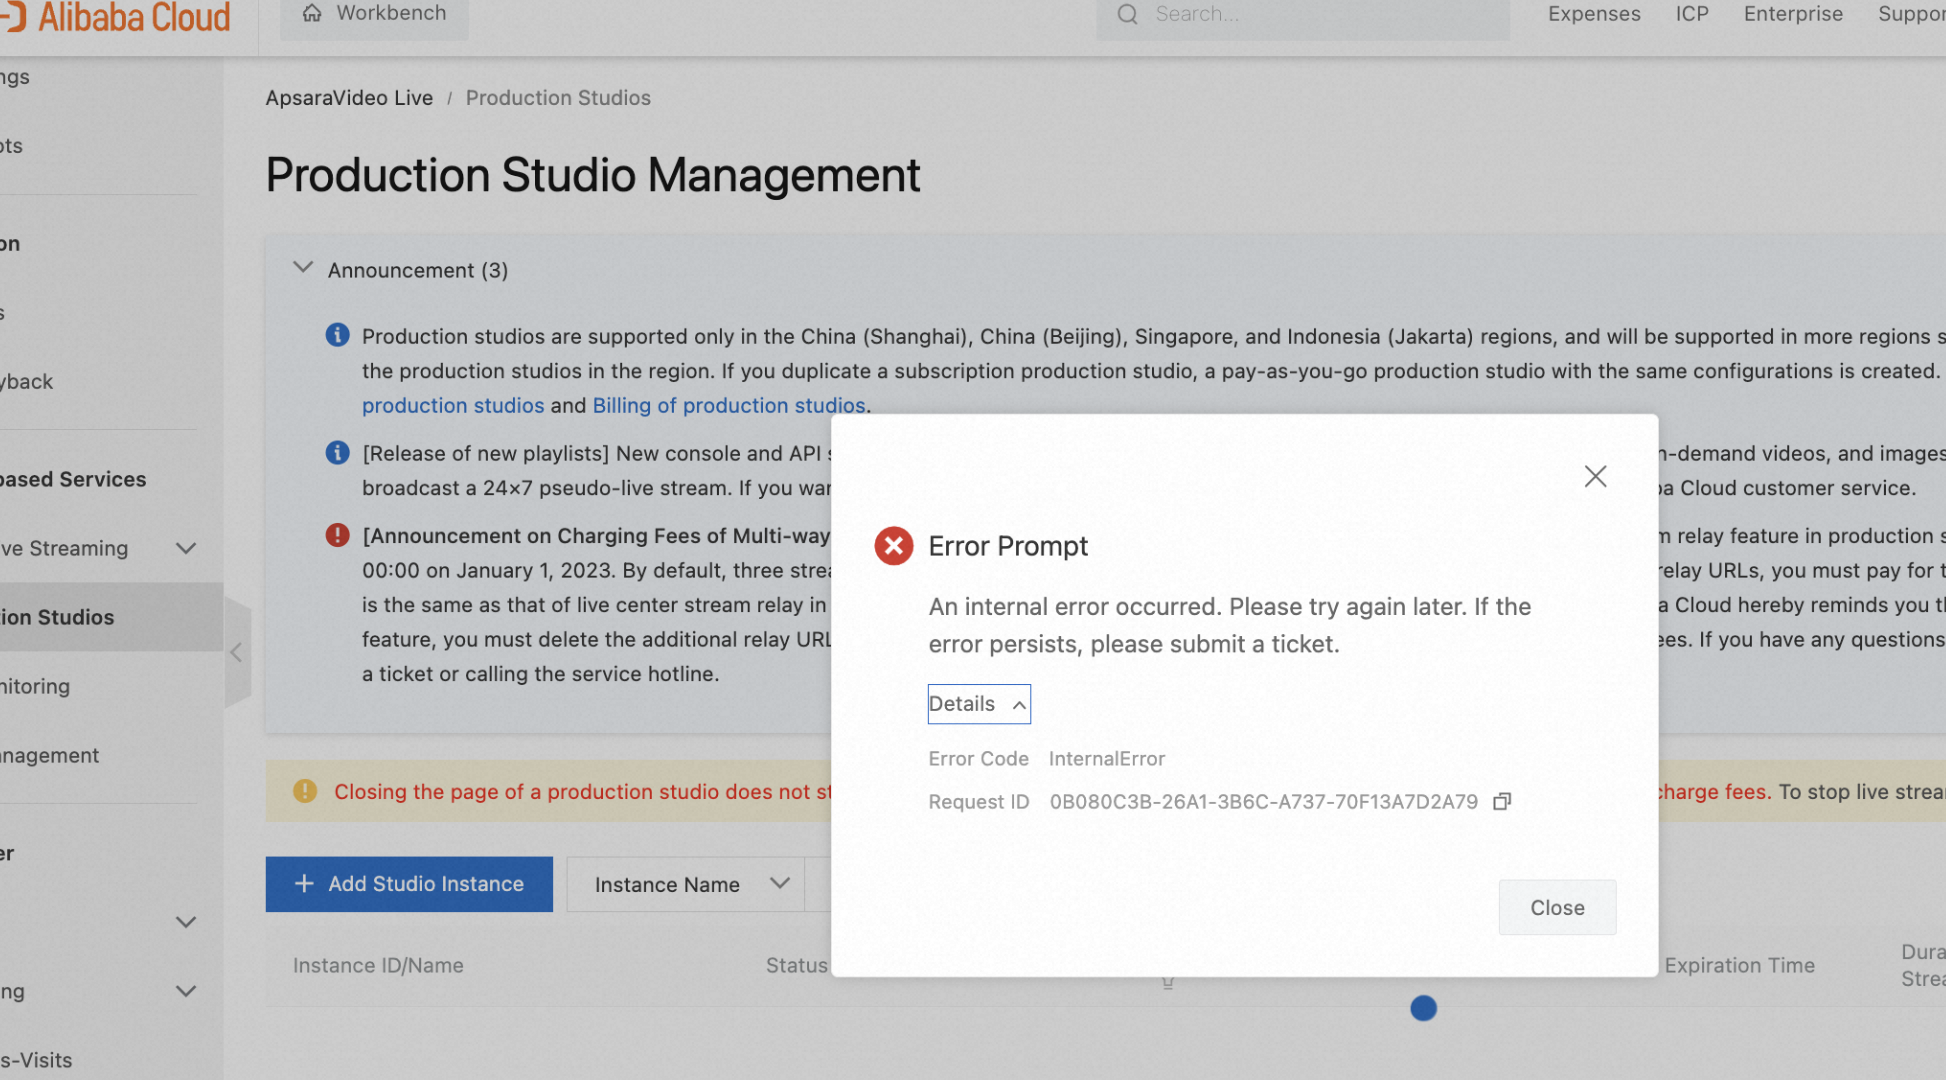Collapse the Details section in error dialog

click(x=979, y=704)
